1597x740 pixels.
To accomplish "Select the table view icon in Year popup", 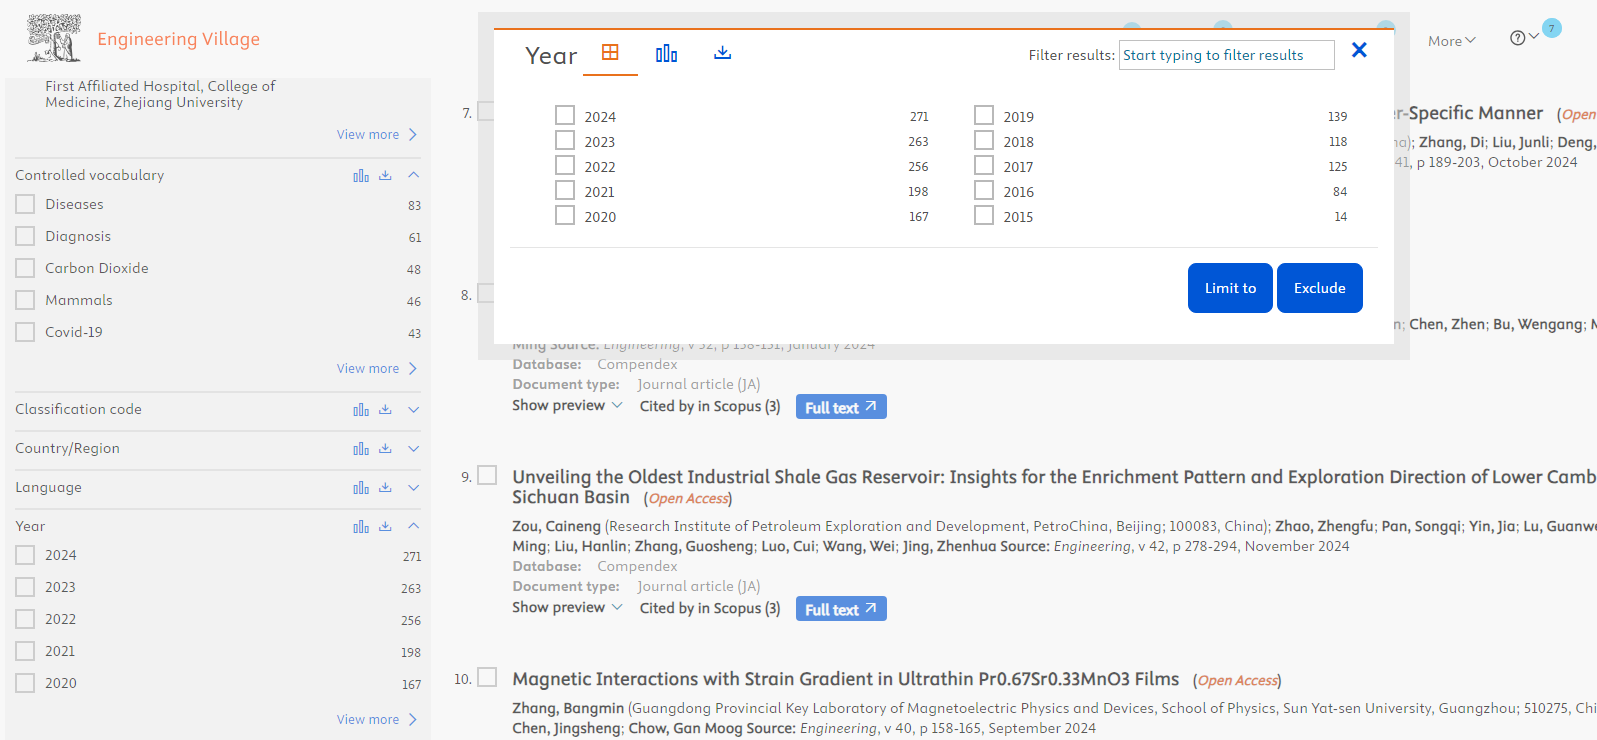I will [x=610, y=53].
